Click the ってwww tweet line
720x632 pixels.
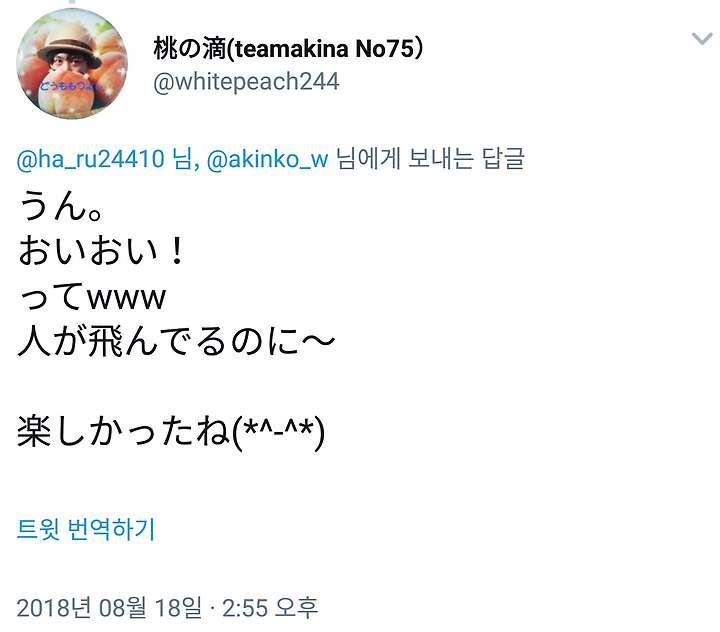point(92,297)
